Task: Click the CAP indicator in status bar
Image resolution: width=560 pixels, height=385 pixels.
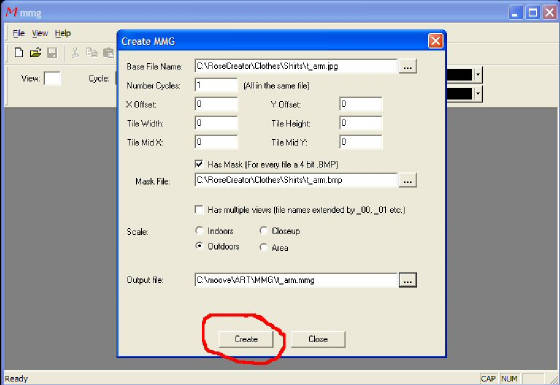Action: point(488,379)
